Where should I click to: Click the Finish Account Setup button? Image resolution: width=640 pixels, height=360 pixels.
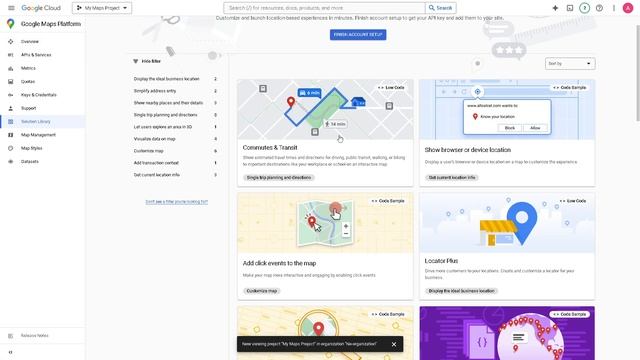click(358, 35)
